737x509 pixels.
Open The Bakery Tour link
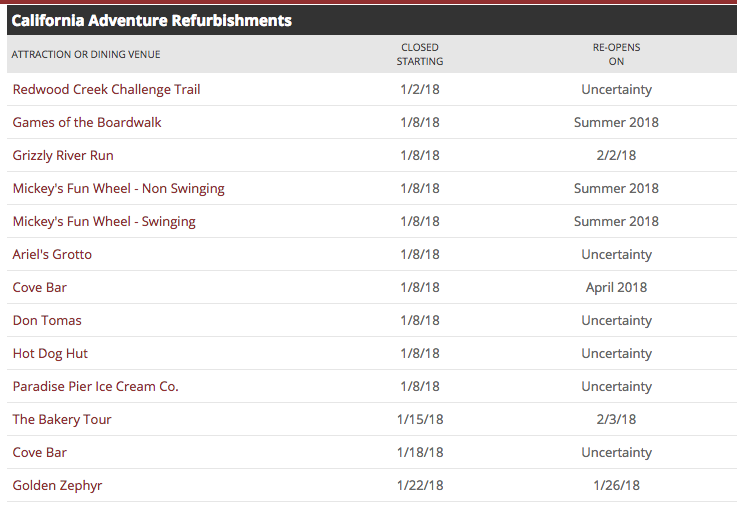[x=62, y=419]
